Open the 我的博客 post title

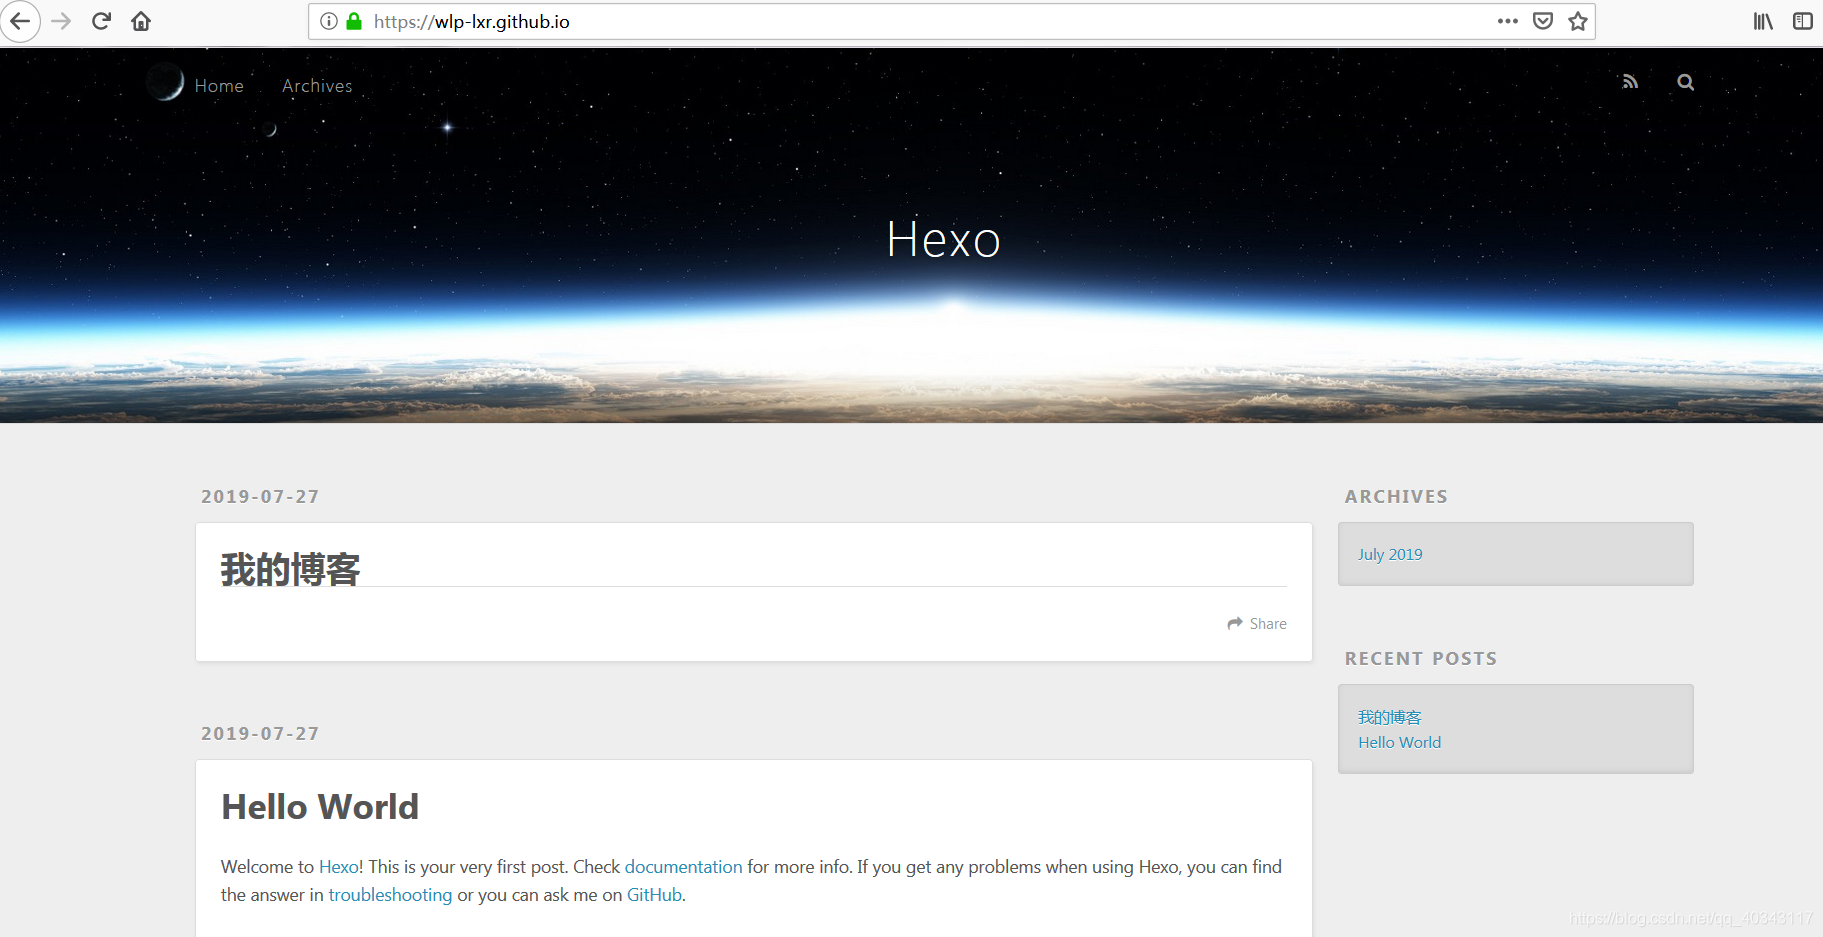(x=290, y=569)
